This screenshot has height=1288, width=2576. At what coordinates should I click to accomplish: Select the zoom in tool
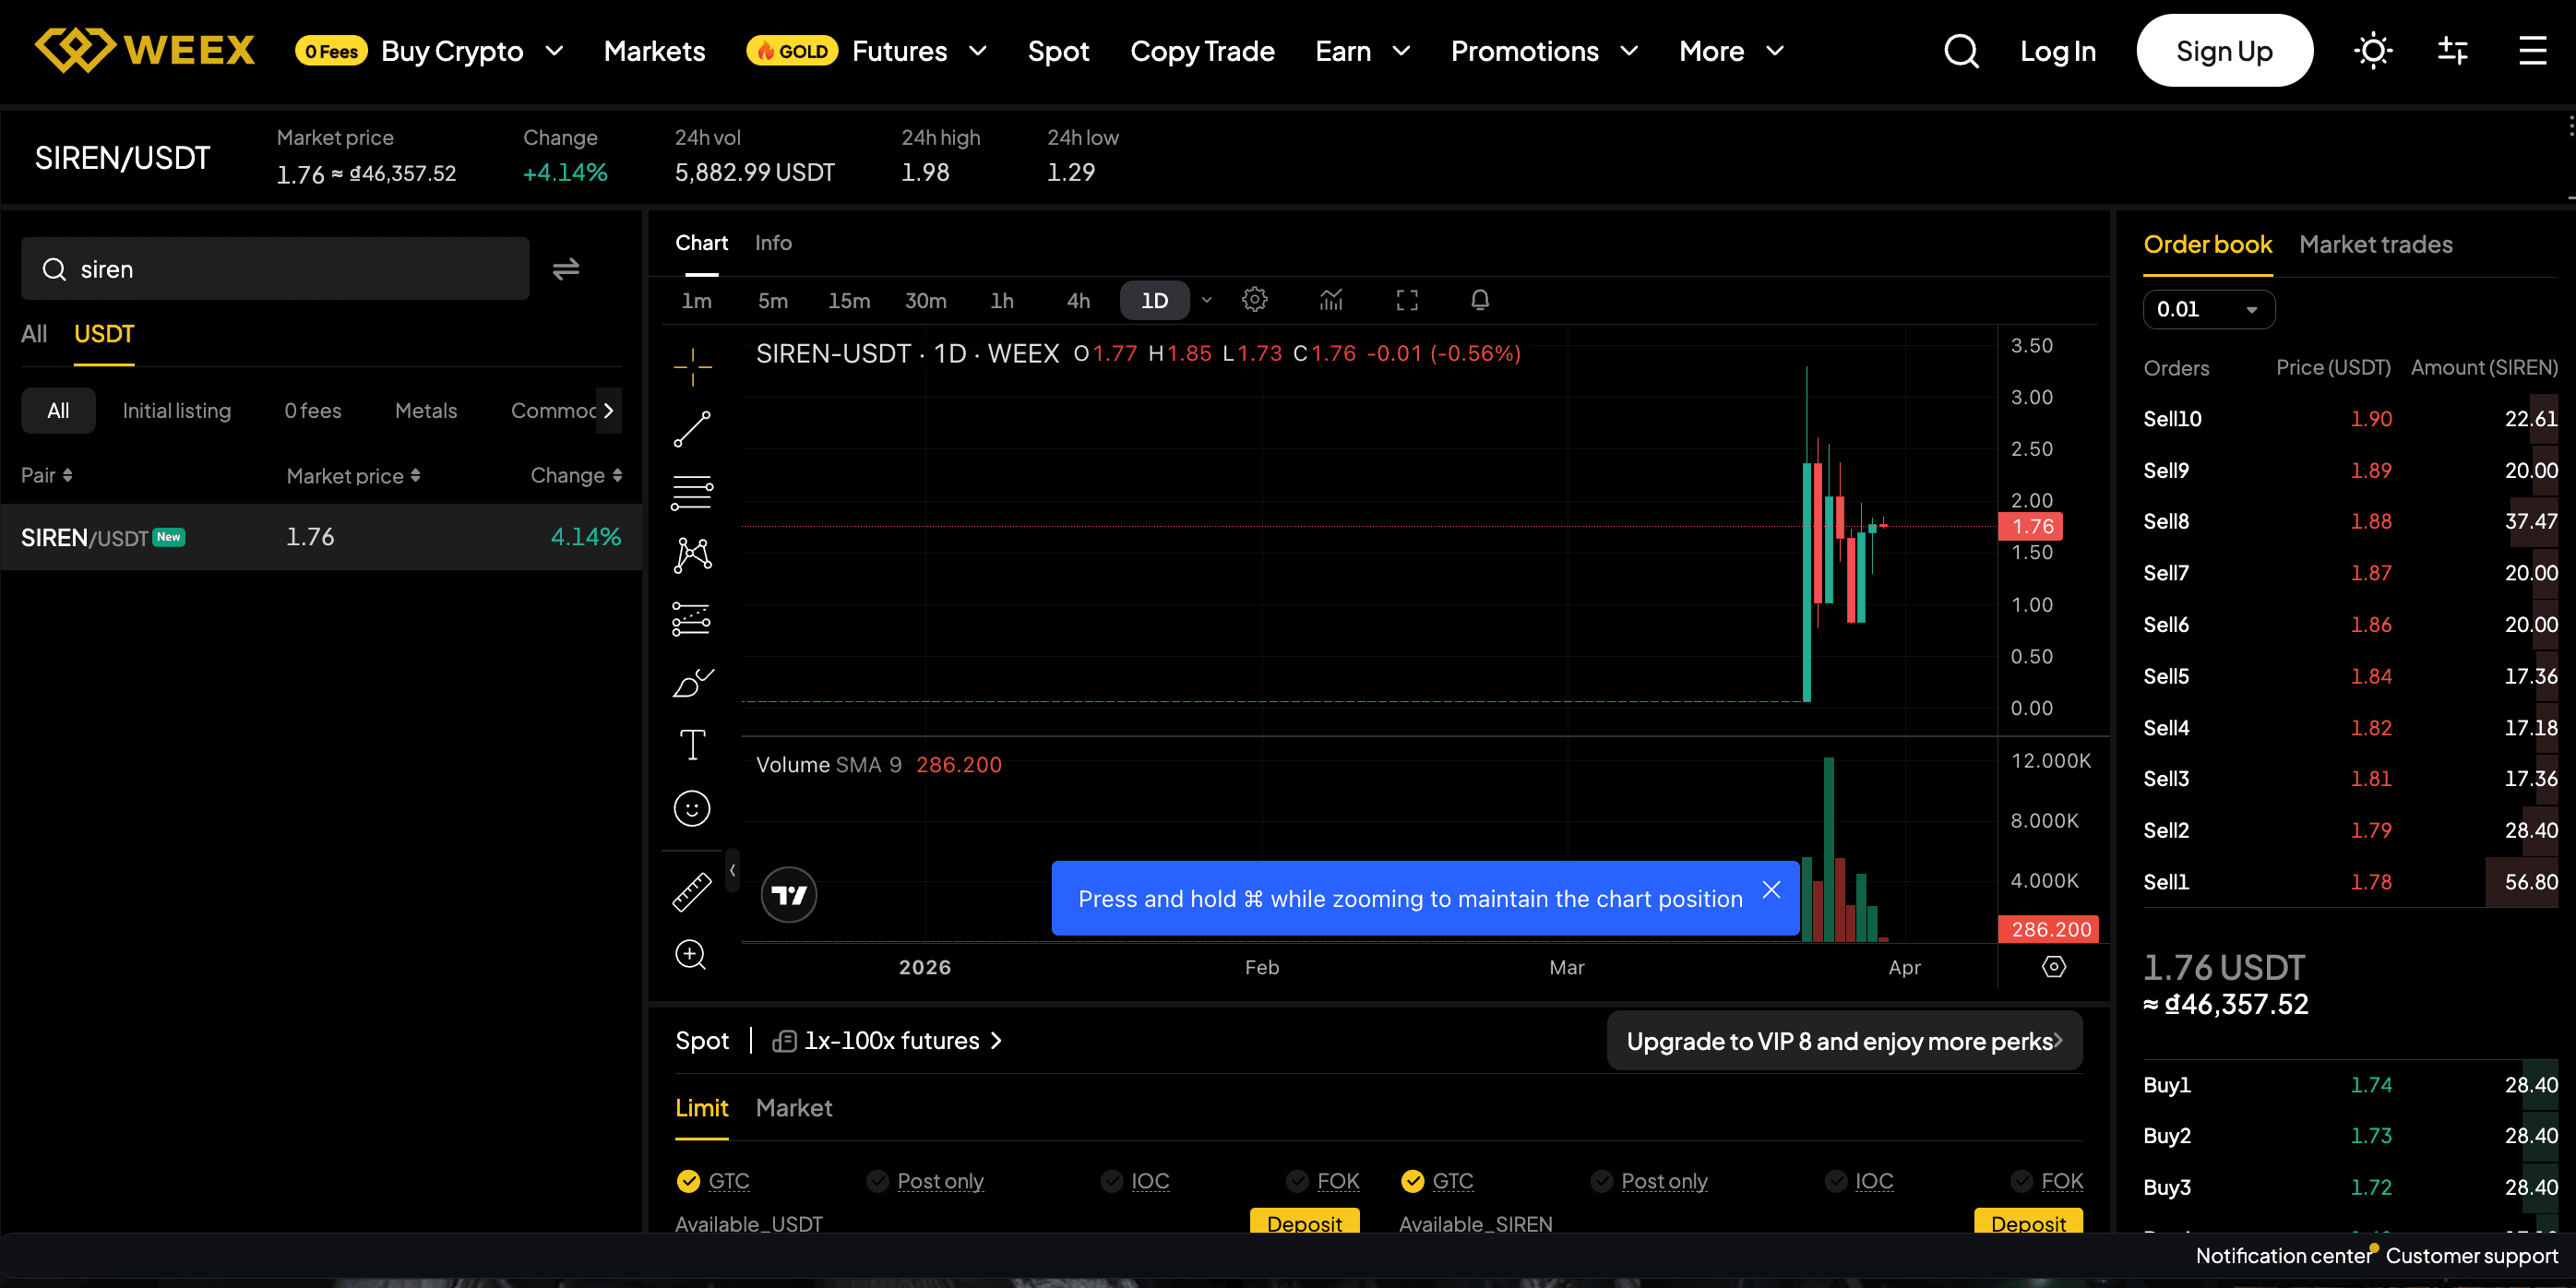692,955
